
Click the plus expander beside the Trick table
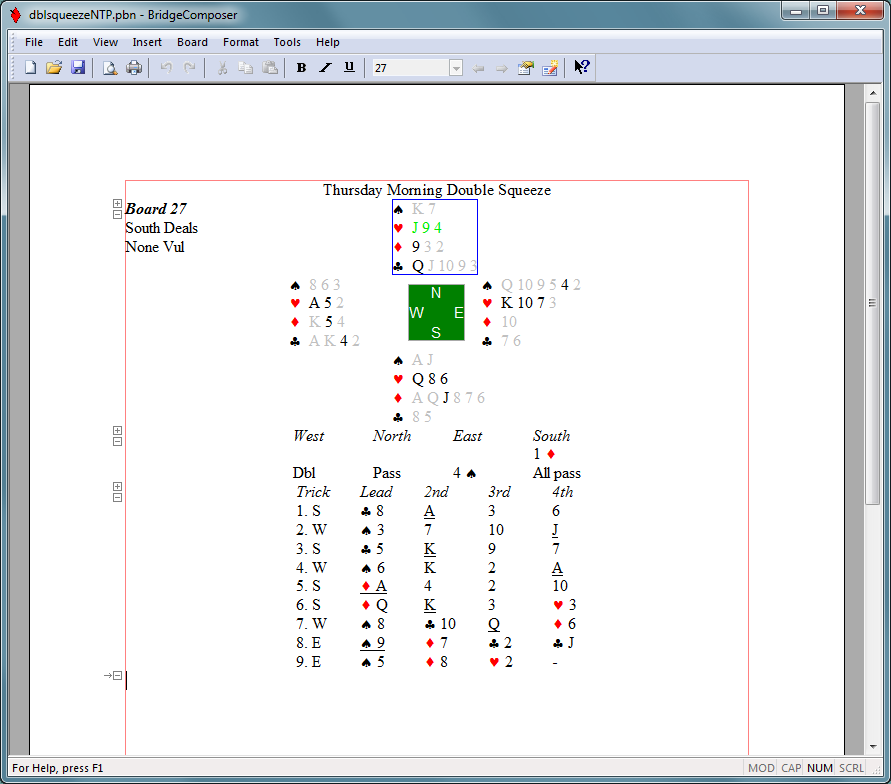tap(117, 486)
